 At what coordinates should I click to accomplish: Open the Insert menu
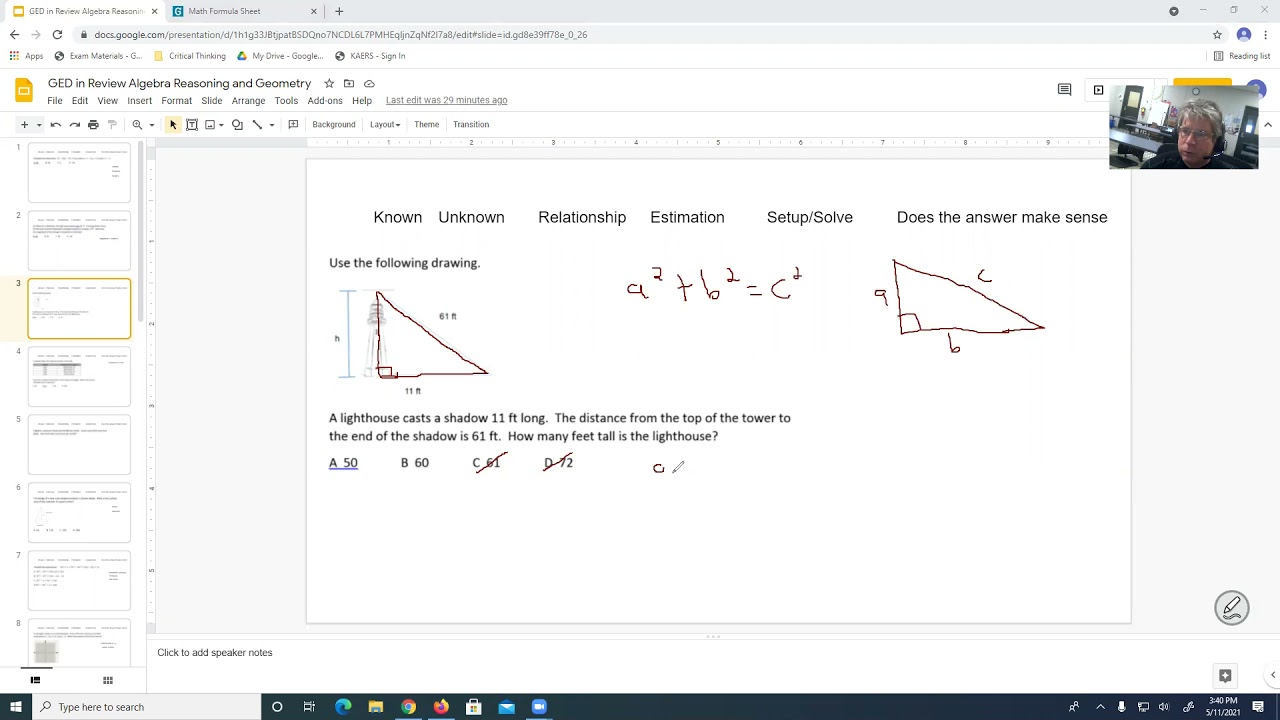140,101
